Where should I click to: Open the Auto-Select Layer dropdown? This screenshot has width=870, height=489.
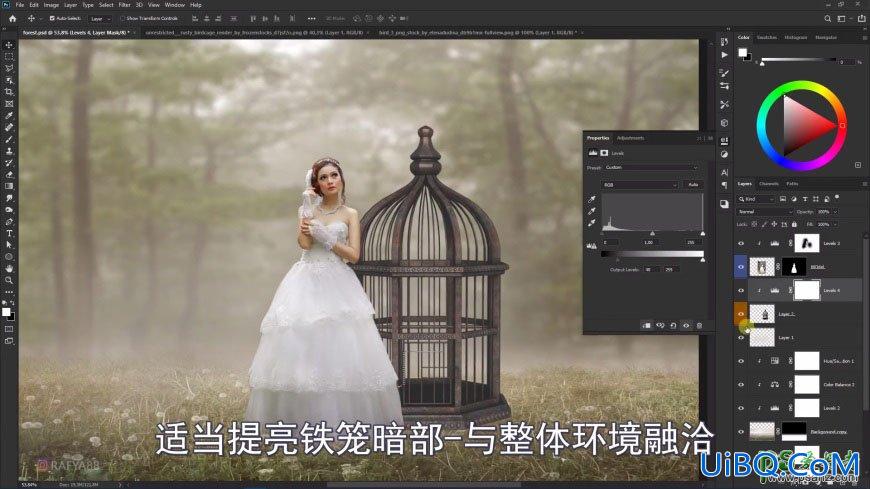[100, 18]
